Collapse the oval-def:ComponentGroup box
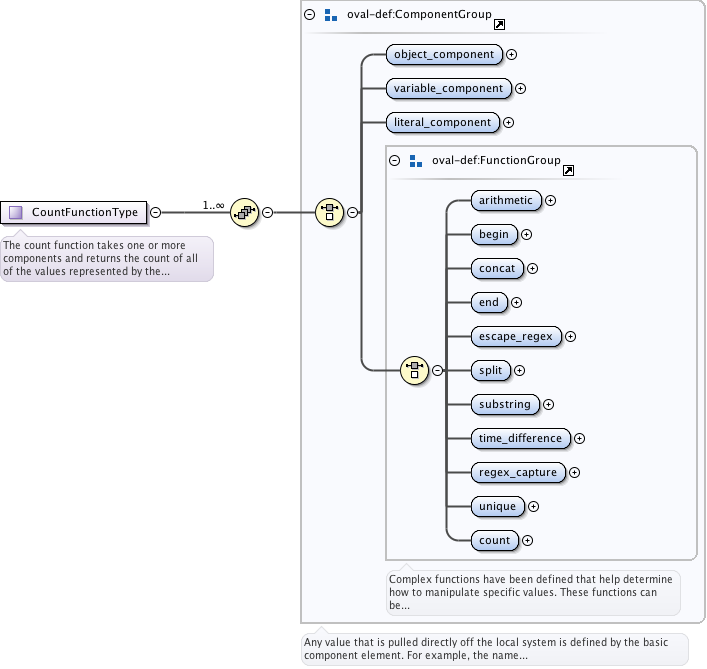Screen dimensions: 707x669 coord(309,15)
